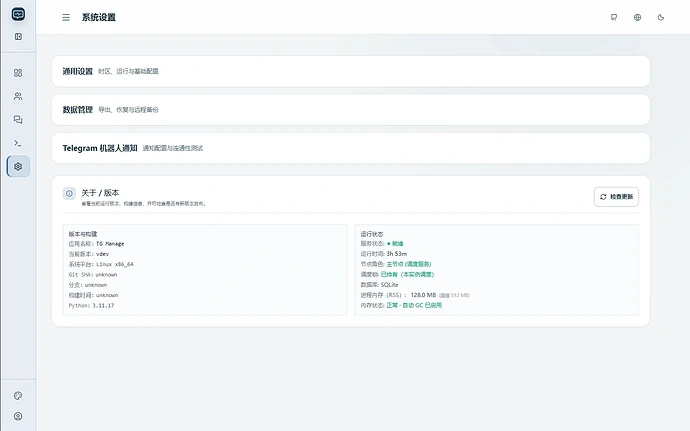The height and width of the screenshot is (431, 690).
Task: Click the hamburger menu icon next to 系统设置
Action: point(66,18)
